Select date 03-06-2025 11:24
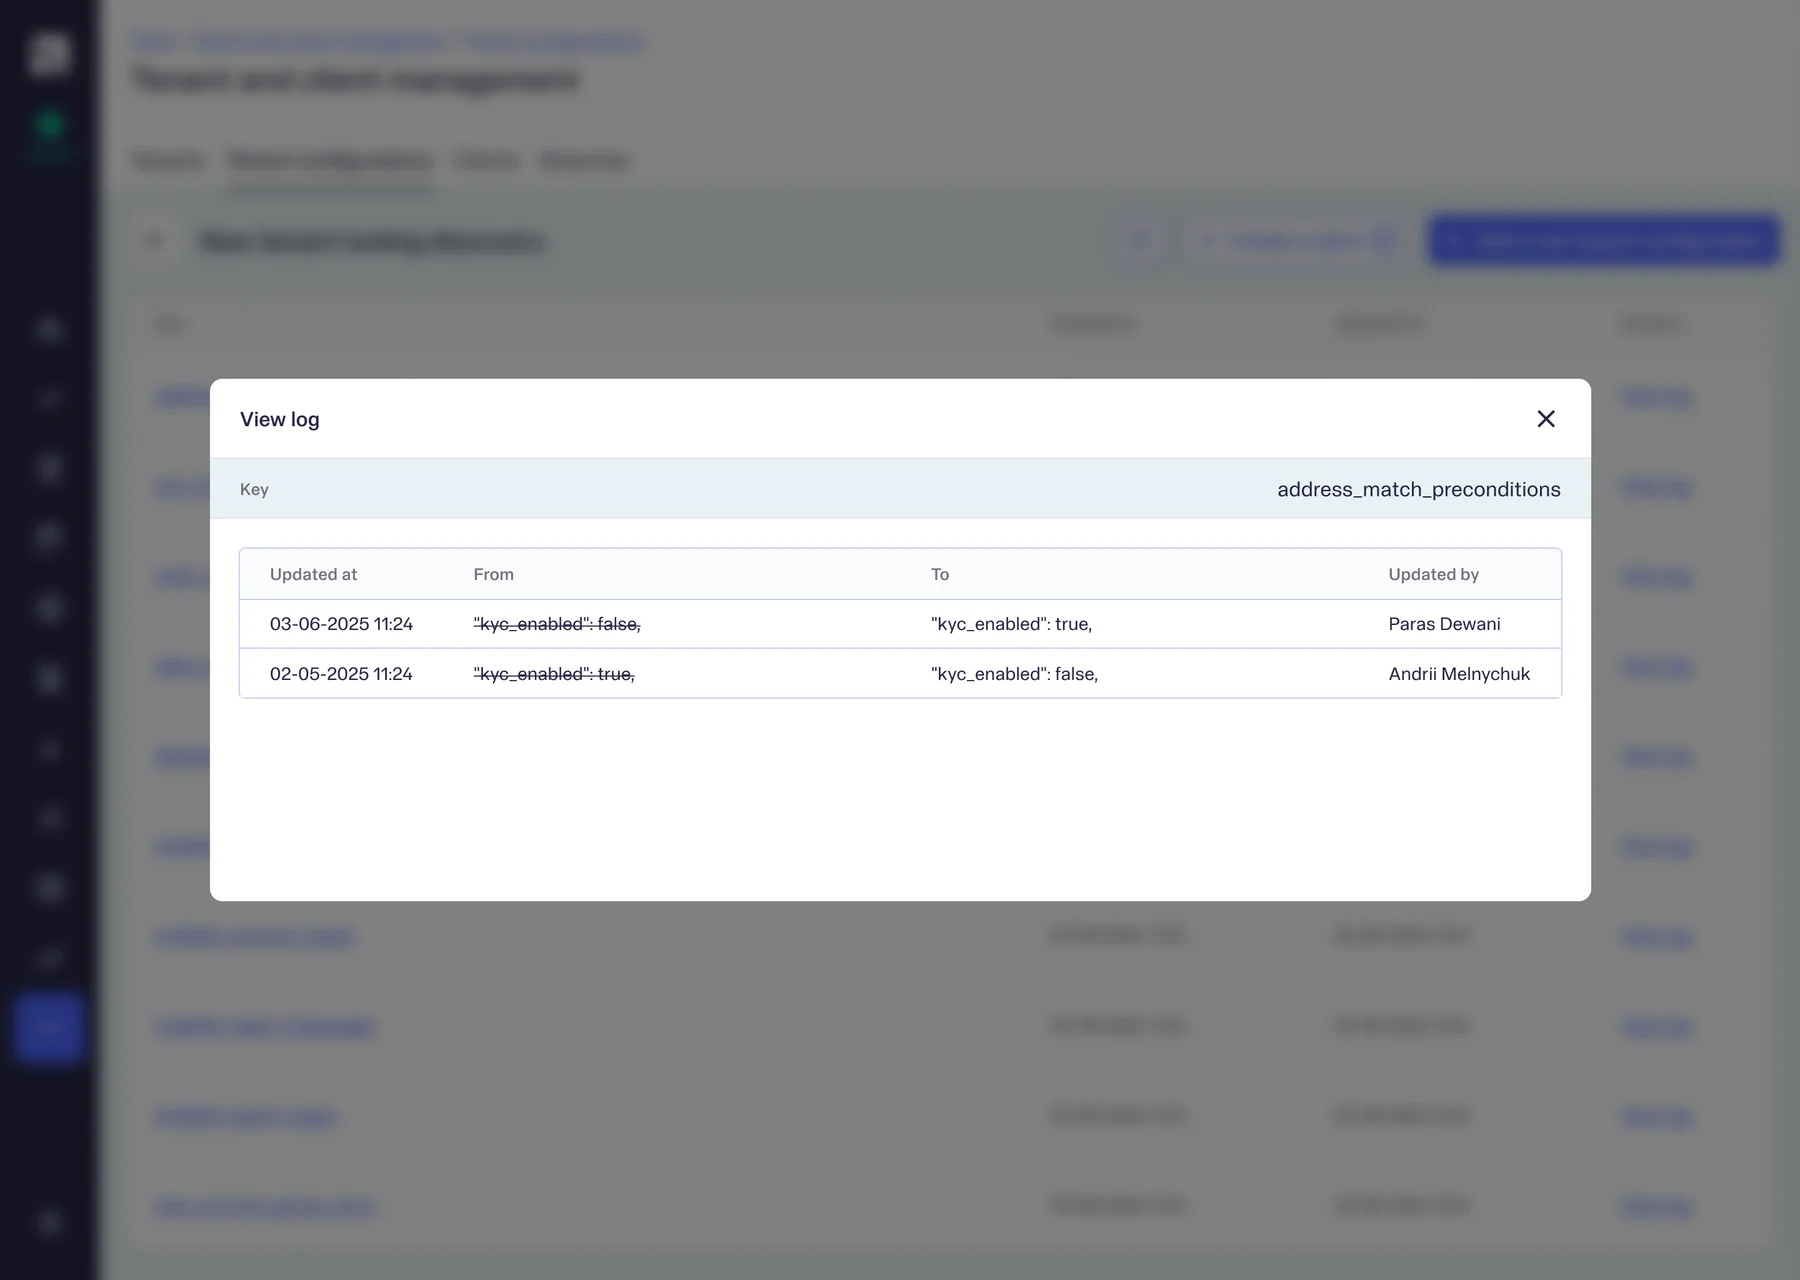Image resolution: width=1800 pixels, height=1280 pixels. (341, 624)
